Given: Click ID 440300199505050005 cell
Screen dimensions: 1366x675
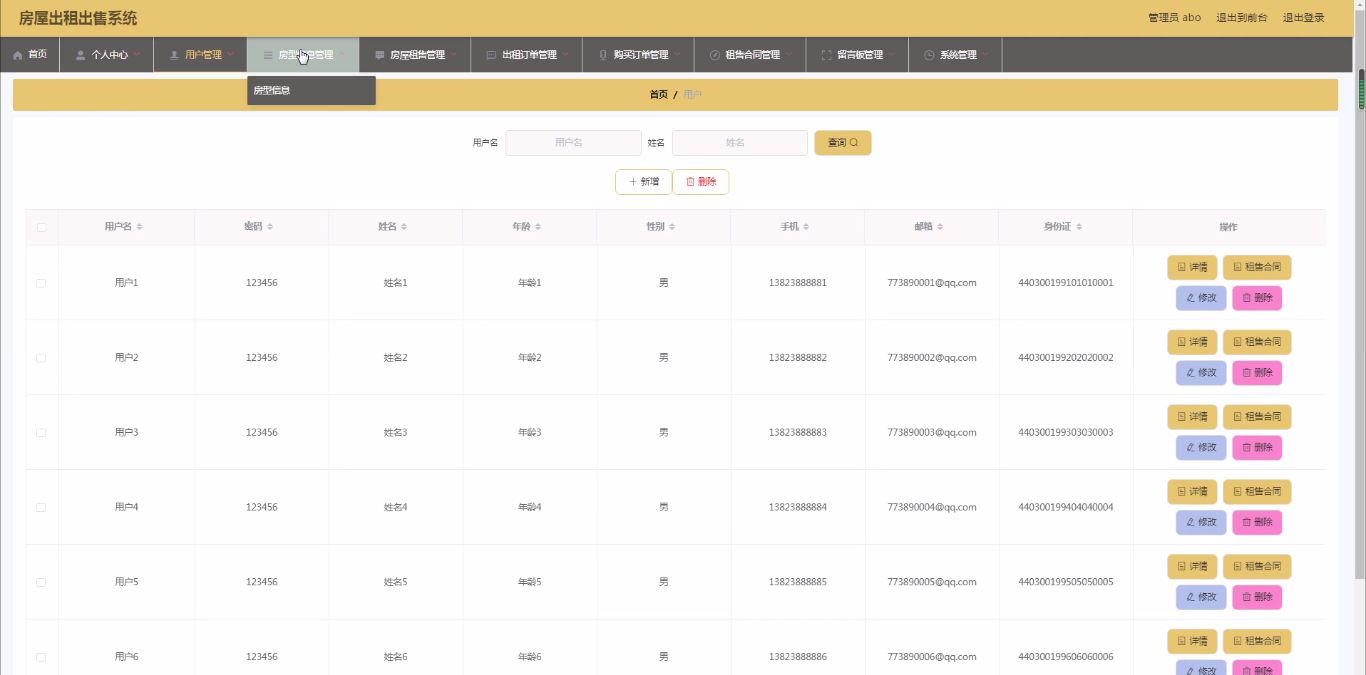Looking at the screenshot, I should (1066, 582).
